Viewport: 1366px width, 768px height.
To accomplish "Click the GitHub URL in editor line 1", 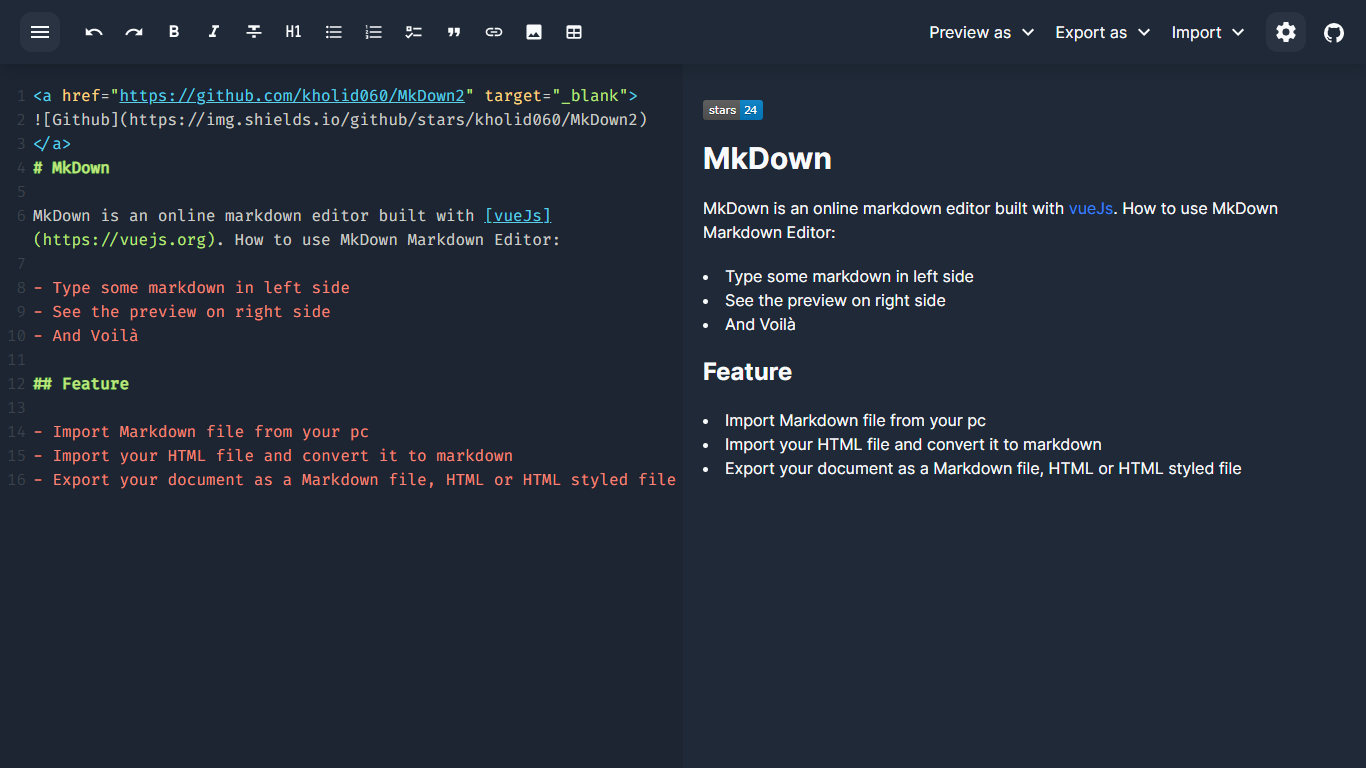I will (292, 96).
